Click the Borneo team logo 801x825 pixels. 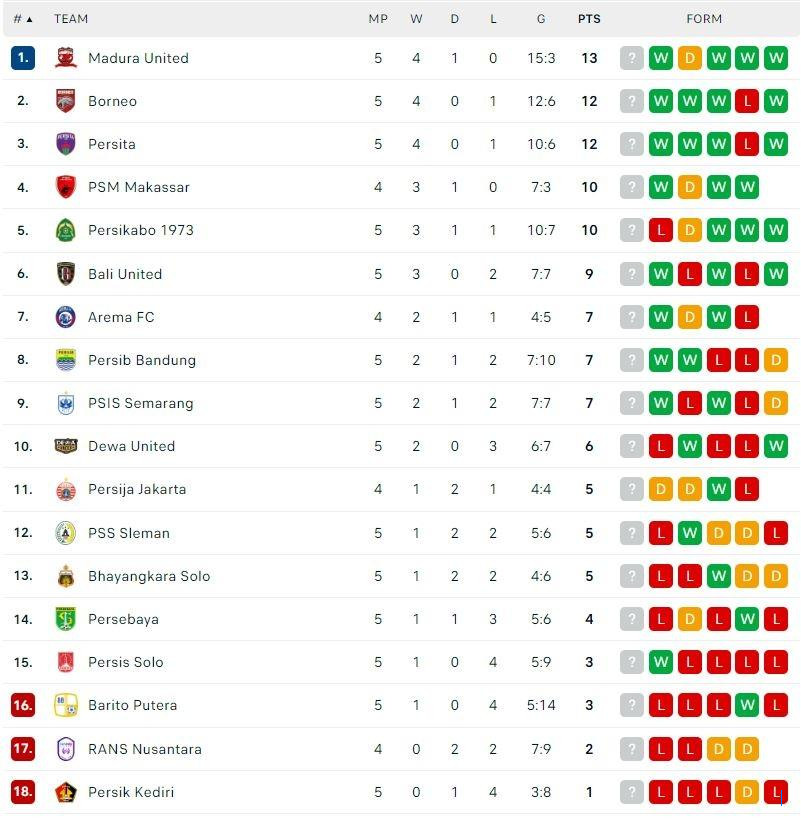[x=65, y=101]
